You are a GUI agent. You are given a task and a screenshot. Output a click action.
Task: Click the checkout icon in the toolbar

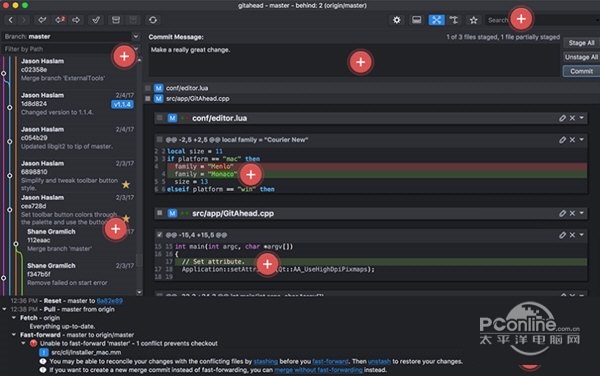[96, 20]
